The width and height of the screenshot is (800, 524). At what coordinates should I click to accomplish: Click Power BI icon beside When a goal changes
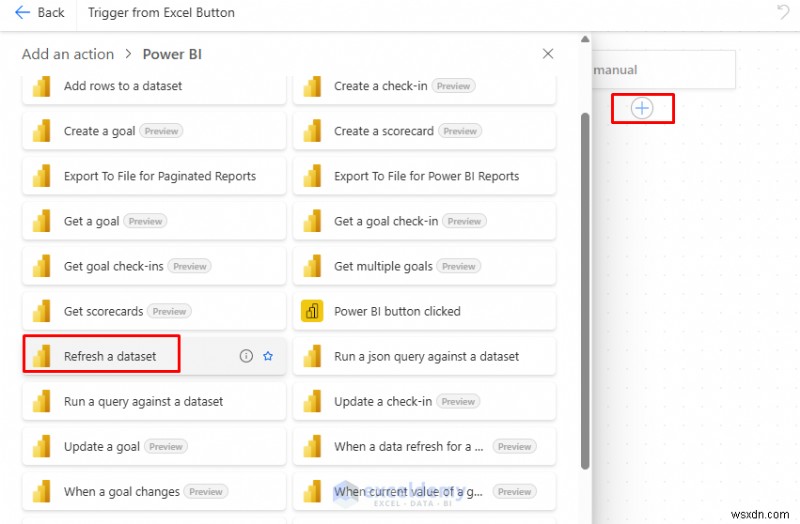42,491
